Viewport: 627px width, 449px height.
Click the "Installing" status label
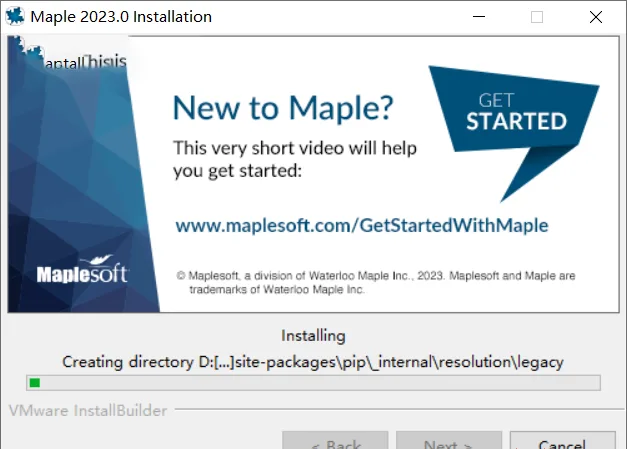coord(313,336)
